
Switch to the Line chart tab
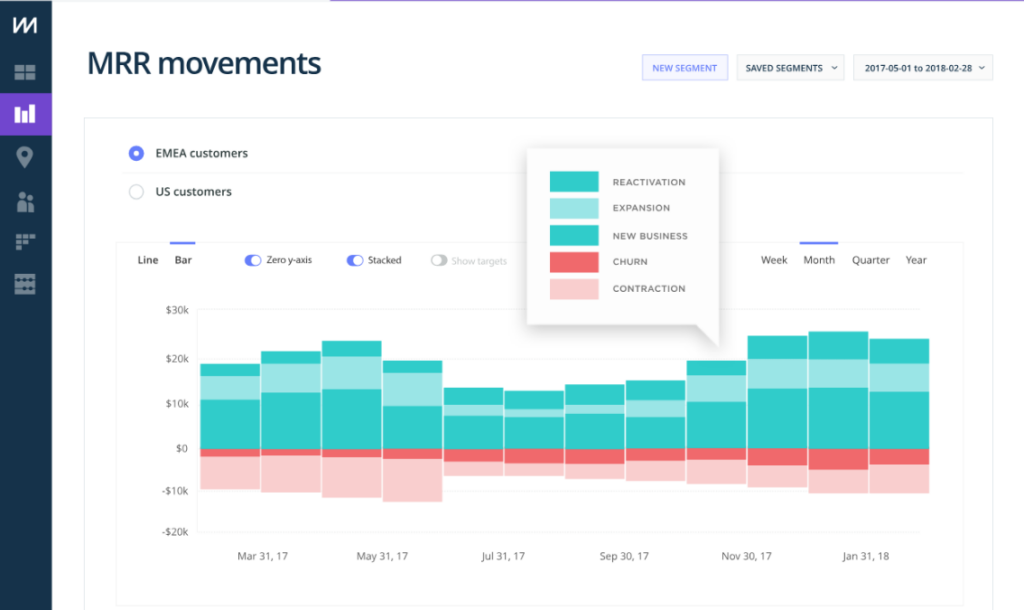148,260
